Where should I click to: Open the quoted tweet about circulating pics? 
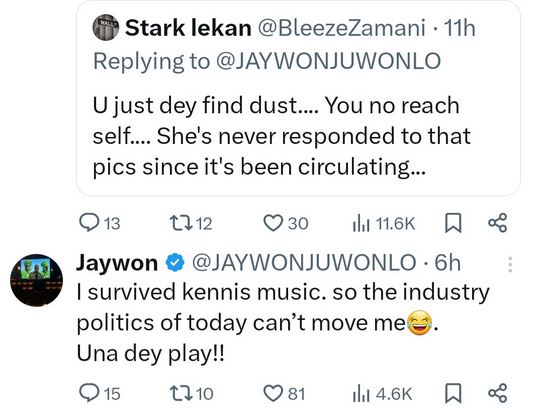(298, 98)
